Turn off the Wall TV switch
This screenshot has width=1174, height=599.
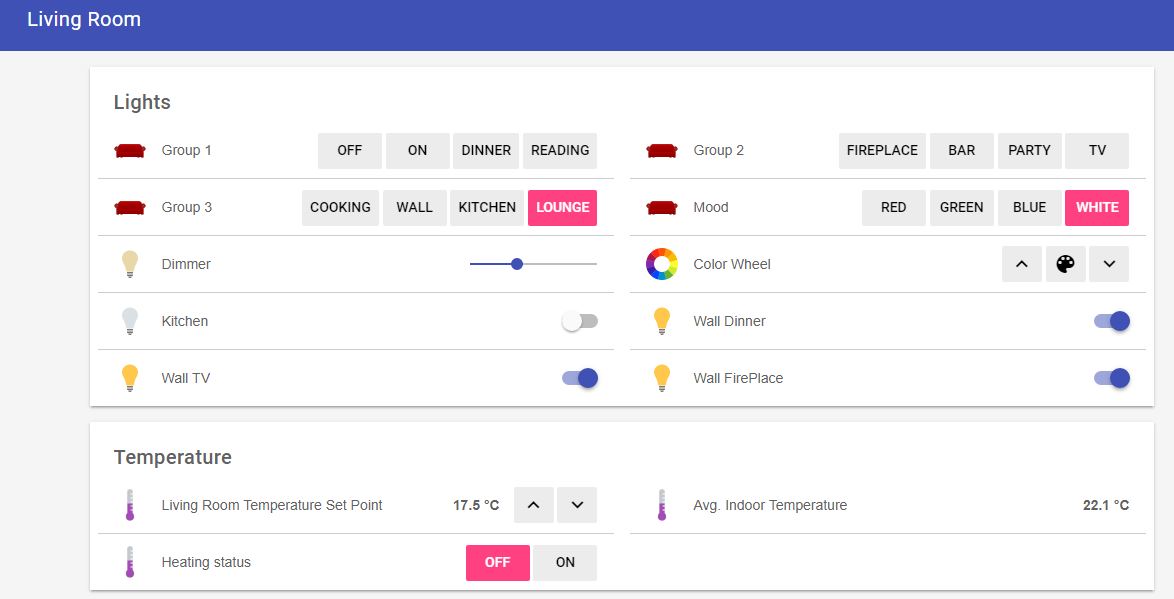click(580, 378)
